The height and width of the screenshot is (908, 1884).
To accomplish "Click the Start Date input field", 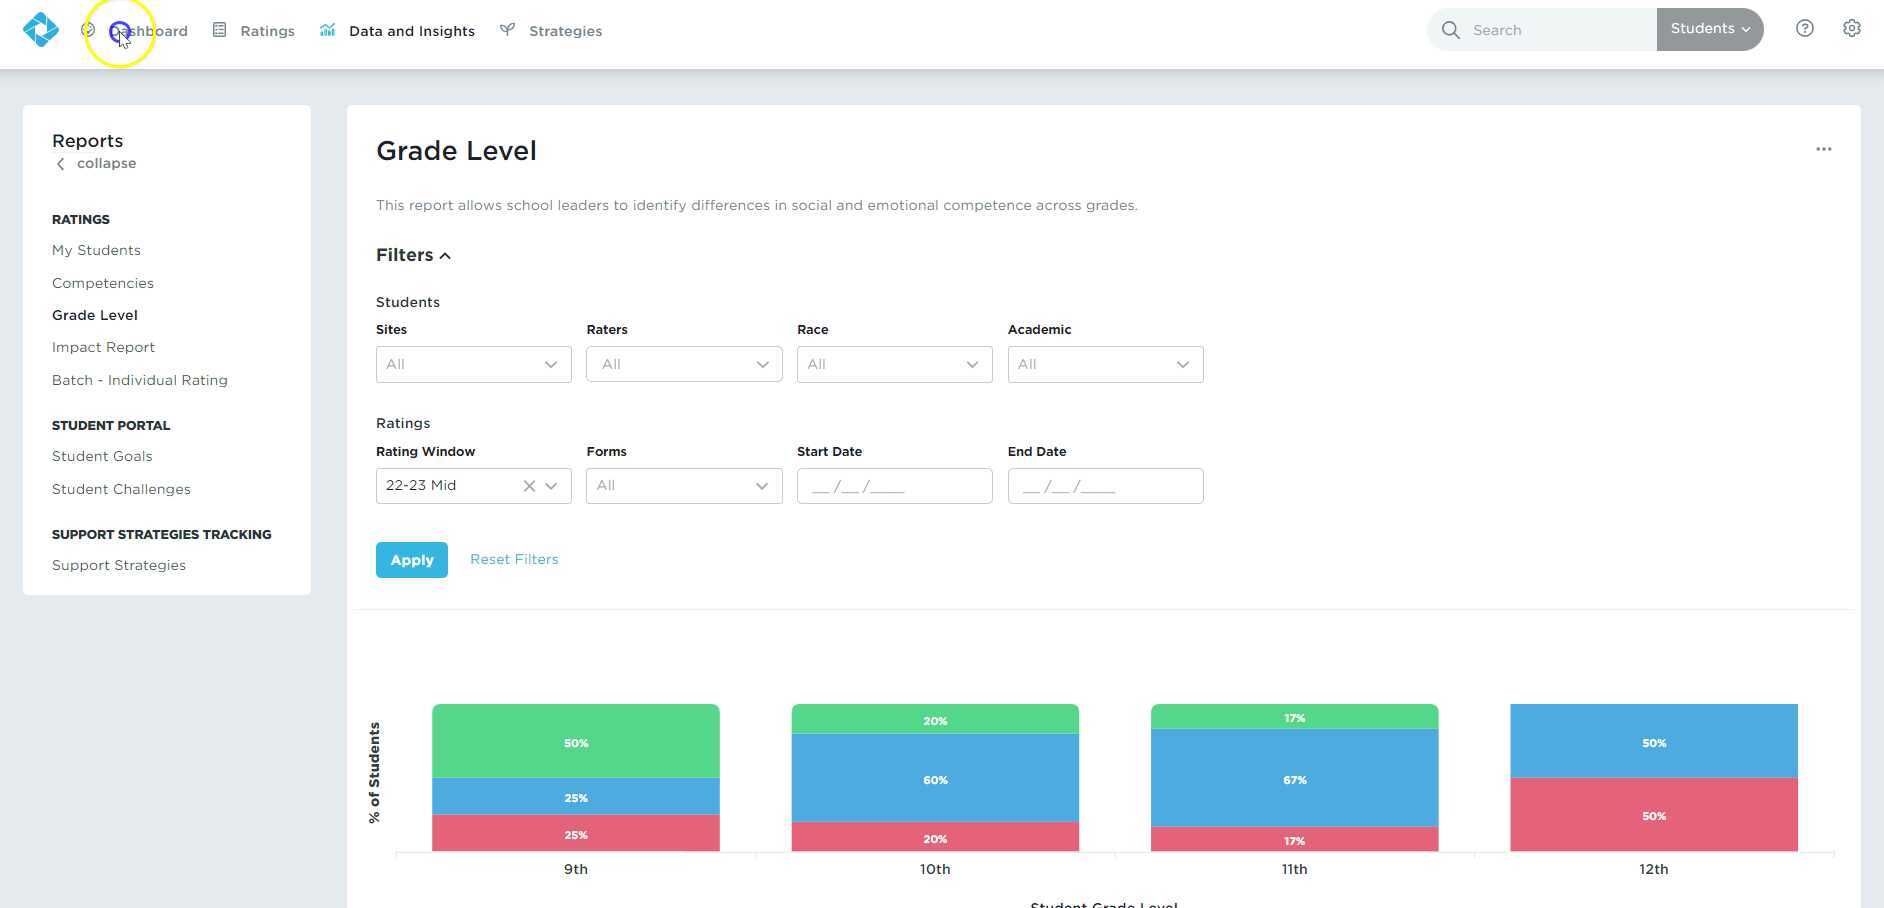I will [x=894, y=486].
